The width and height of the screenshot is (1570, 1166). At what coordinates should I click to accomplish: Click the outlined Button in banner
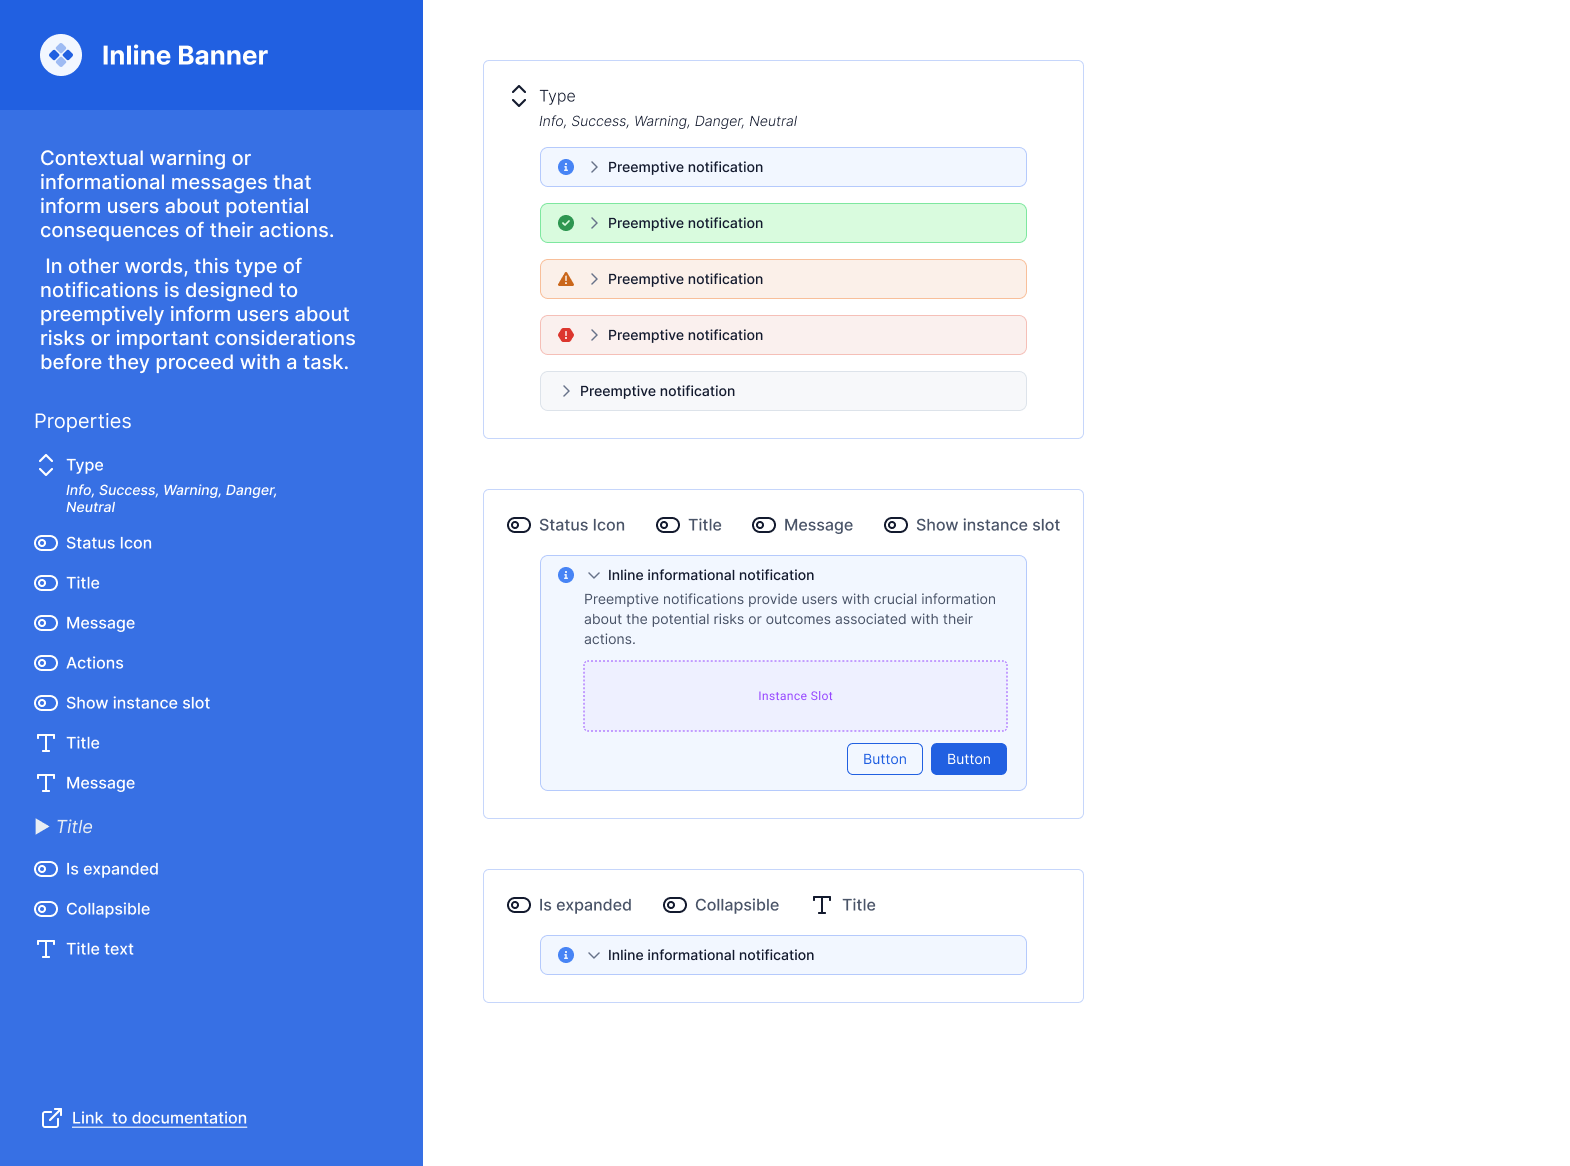[885, 759]
